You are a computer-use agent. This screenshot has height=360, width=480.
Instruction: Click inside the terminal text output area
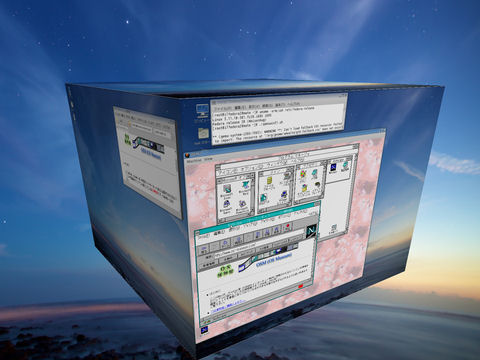pos(278,124)
